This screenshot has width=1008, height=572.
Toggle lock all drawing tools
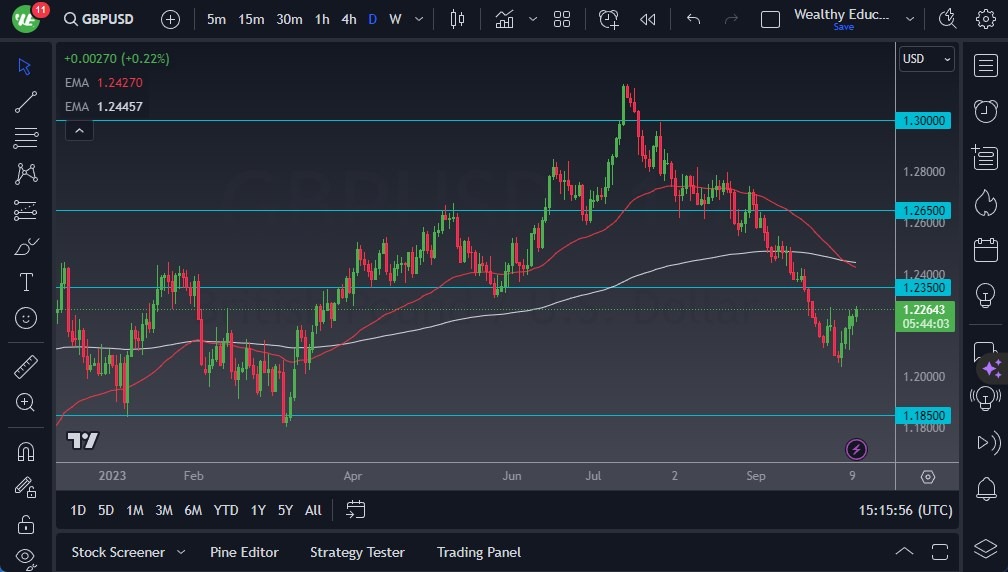click(26, 523)
